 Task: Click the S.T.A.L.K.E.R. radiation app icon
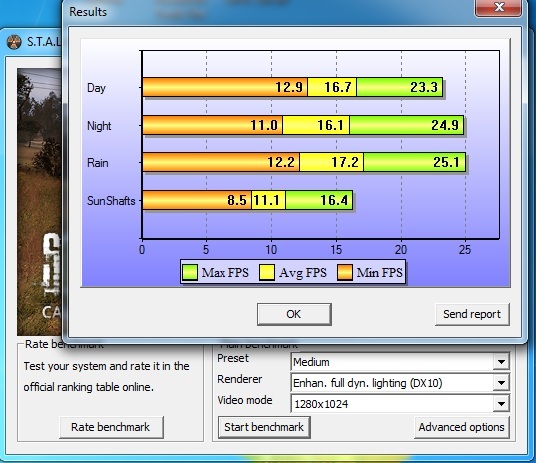click(14, 42)
